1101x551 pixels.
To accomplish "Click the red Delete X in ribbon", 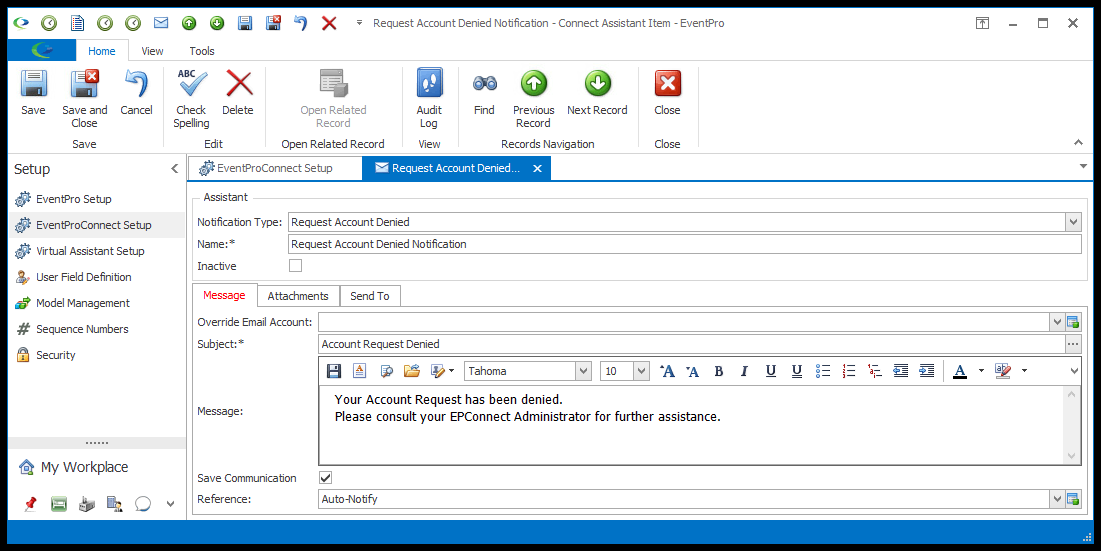I will 239,84.
